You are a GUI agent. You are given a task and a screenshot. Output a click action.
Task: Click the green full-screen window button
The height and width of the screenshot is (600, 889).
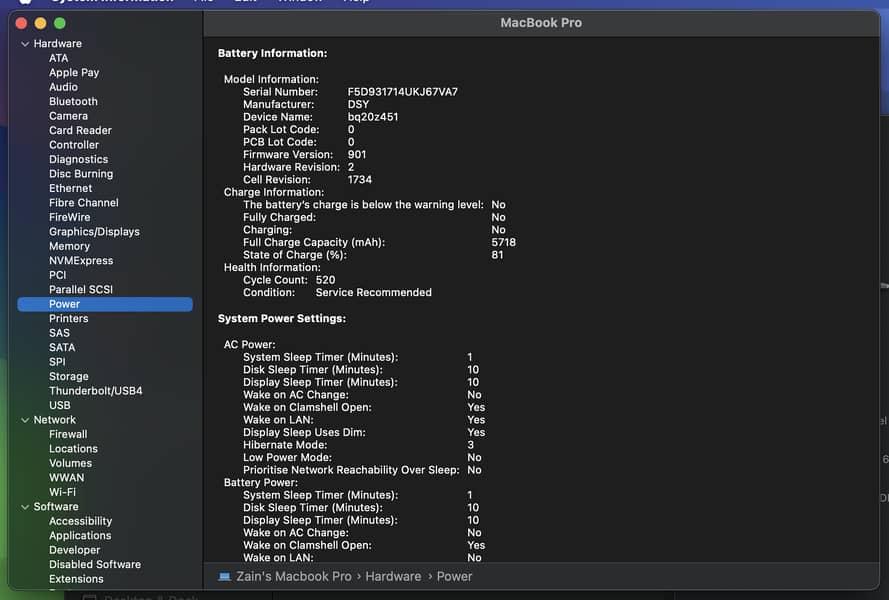(x=60, y=23)
